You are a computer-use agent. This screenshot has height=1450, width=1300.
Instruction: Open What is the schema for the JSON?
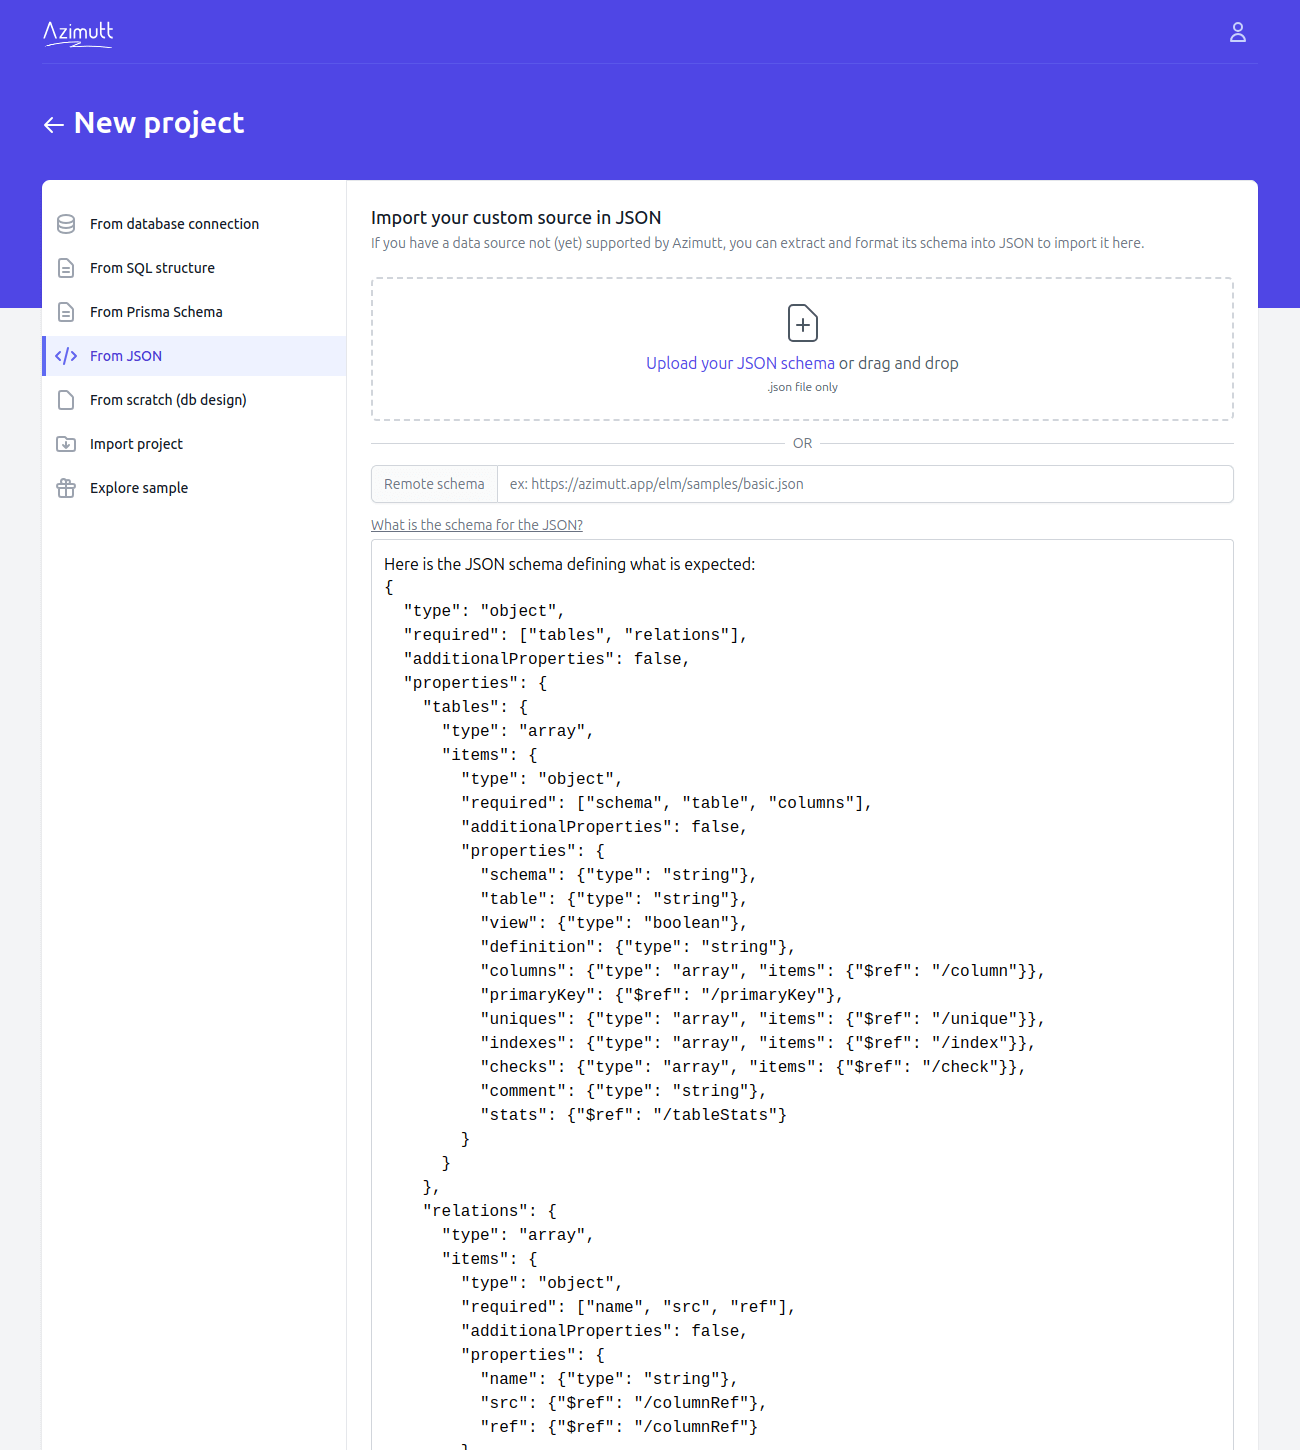pyautogui.click(x=477, y=524)
